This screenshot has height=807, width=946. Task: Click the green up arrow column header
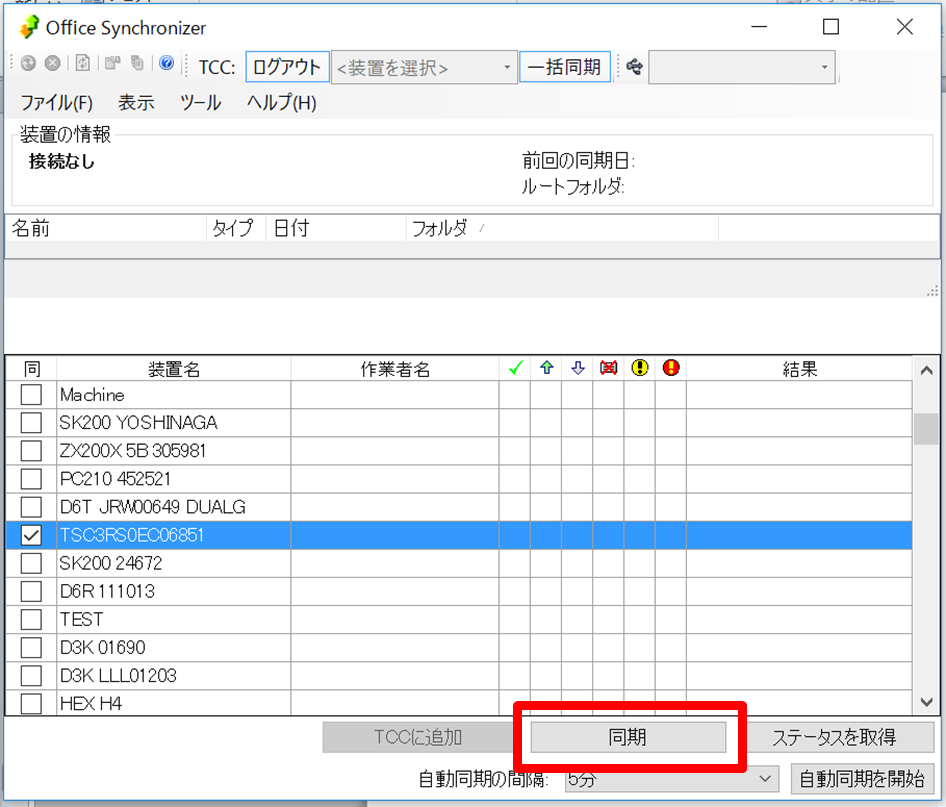click(x=546, y=369)
